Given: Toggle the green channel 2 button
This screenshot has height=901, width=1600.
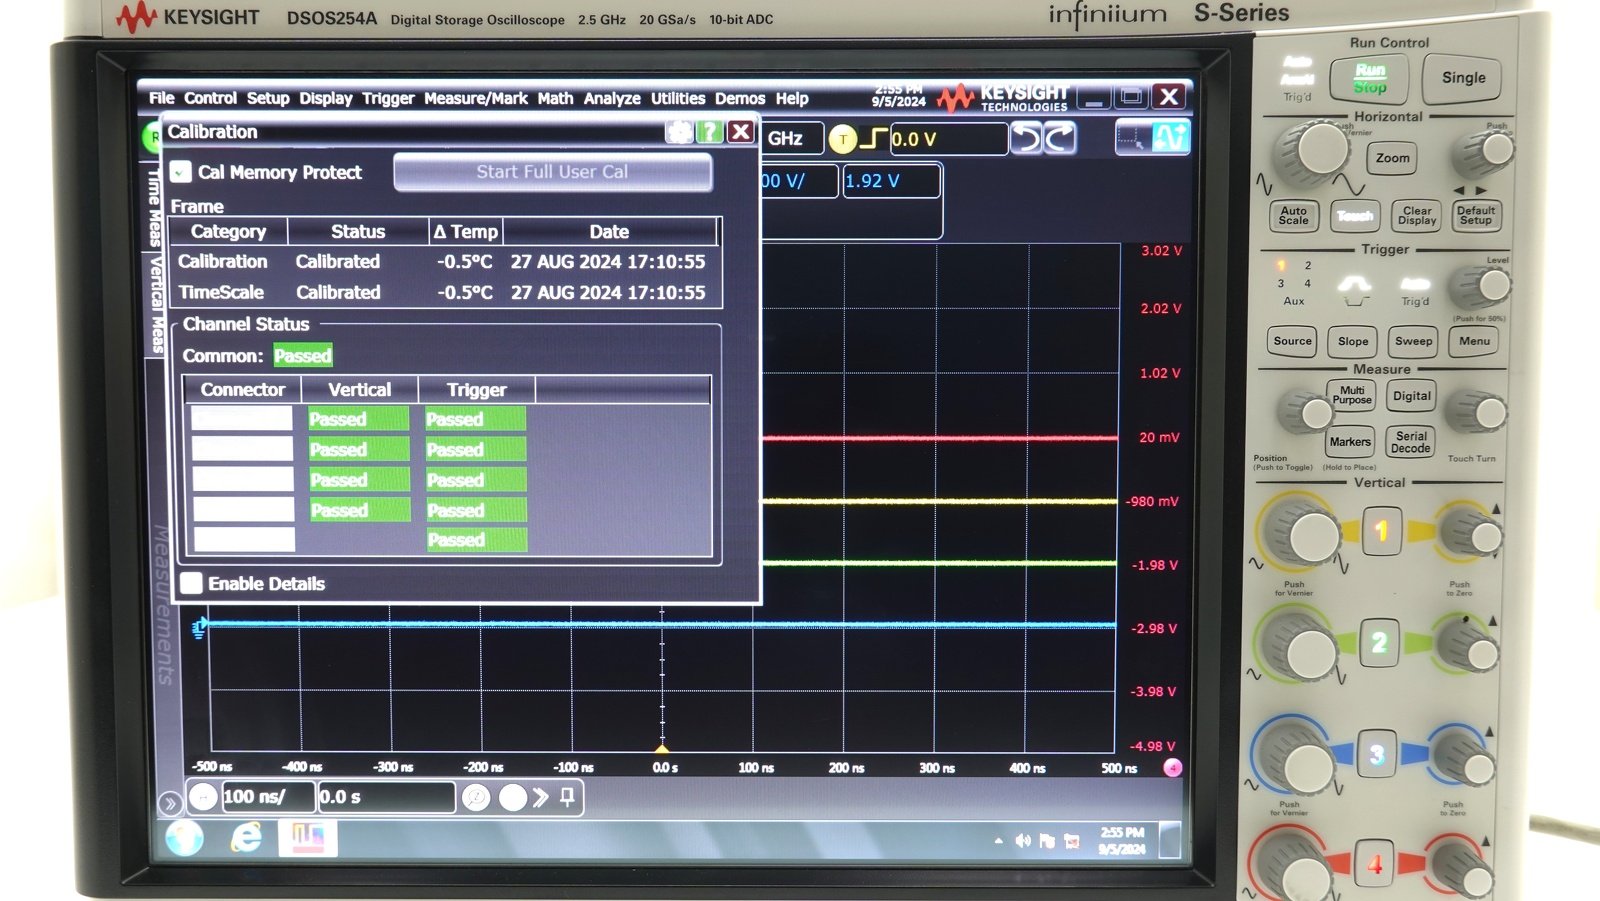Looking at the screenshot, I should click(x=1379, y=642).
